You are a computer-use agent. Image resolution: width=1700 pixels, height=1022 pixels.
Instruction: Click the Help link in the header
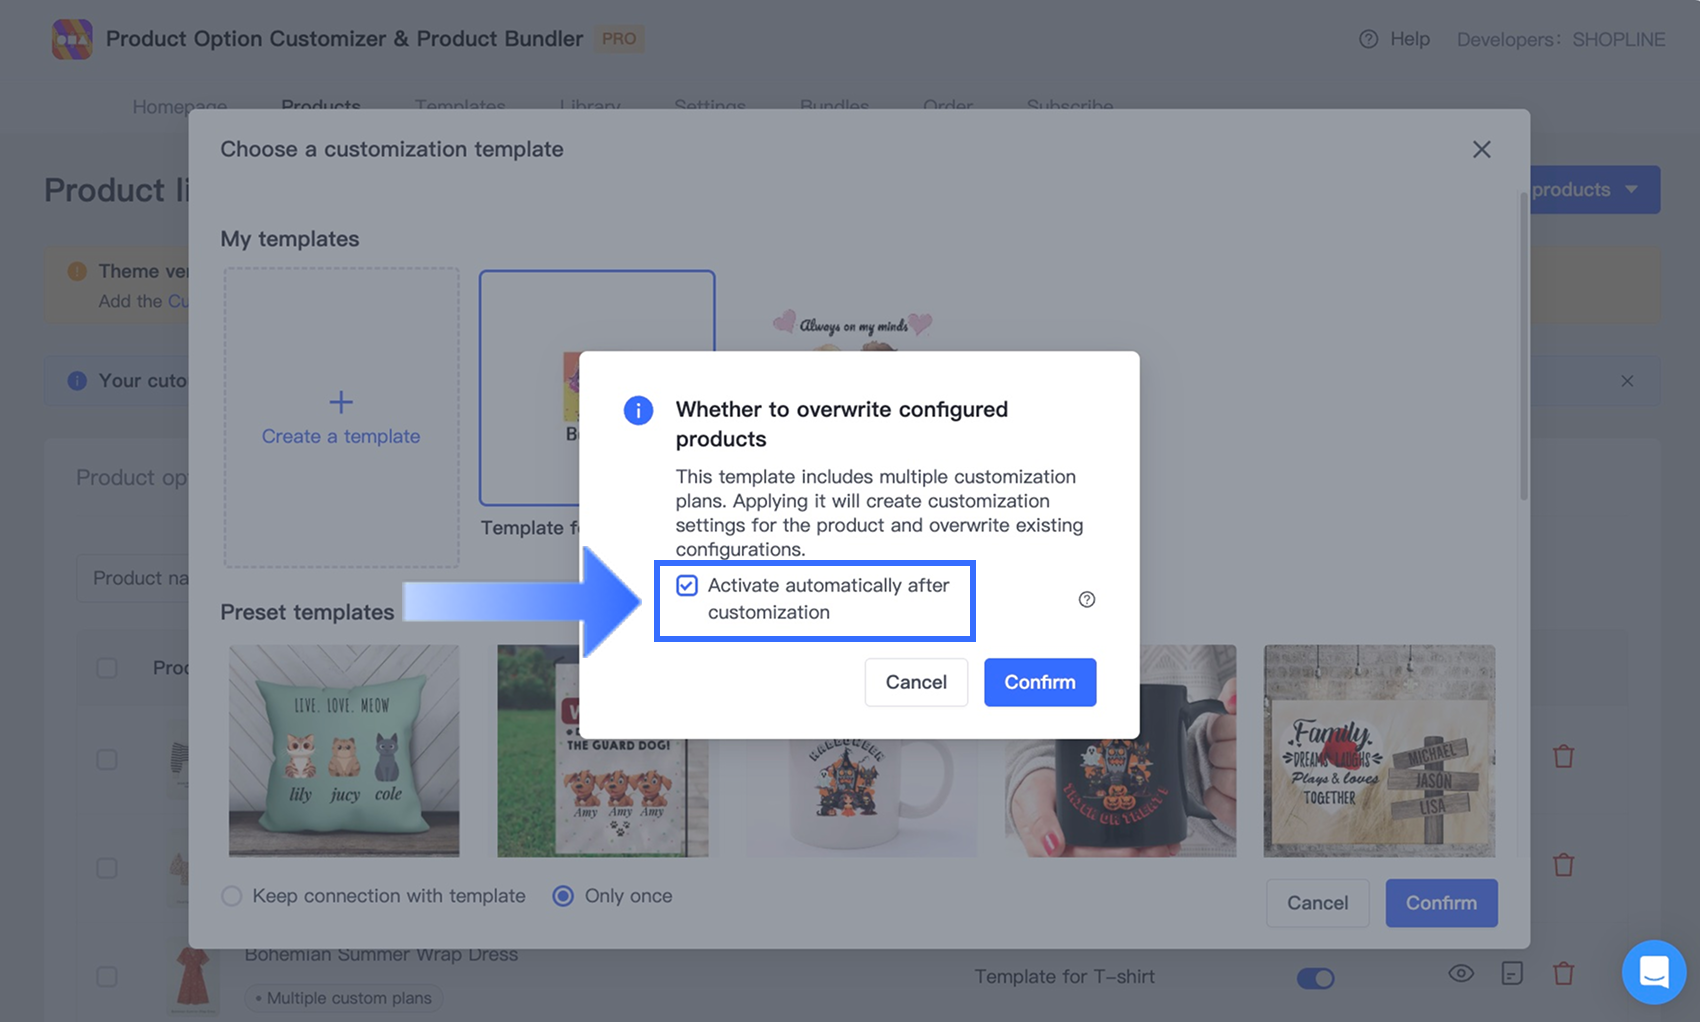click(1410, 39)
